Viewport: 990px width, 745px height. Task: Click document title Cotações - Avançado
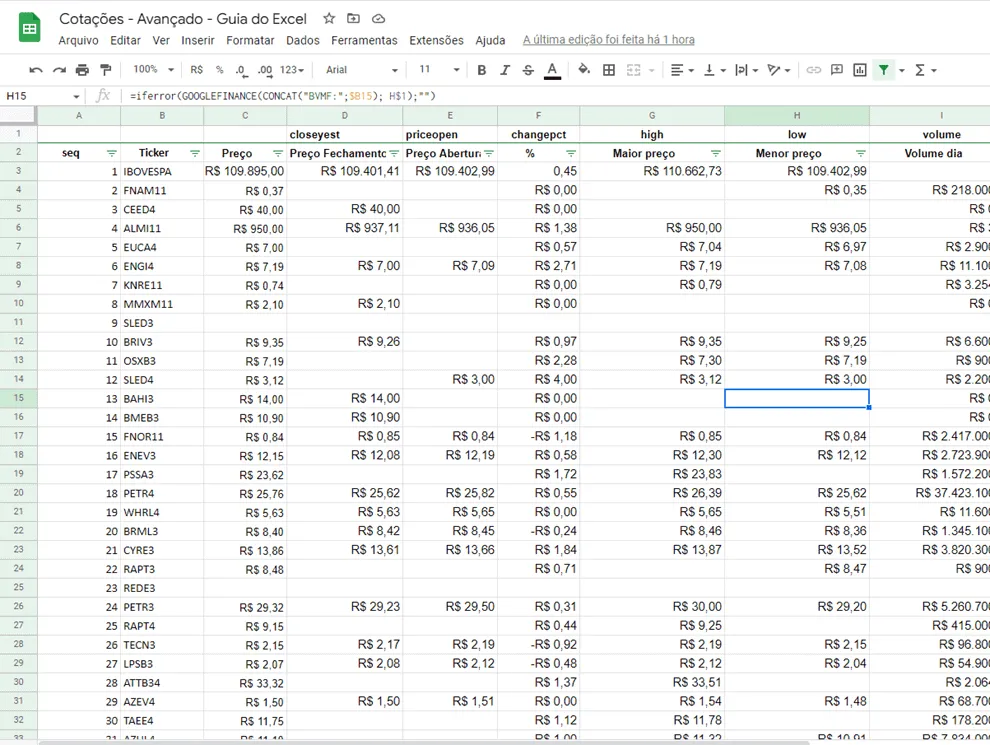(183, 19)
